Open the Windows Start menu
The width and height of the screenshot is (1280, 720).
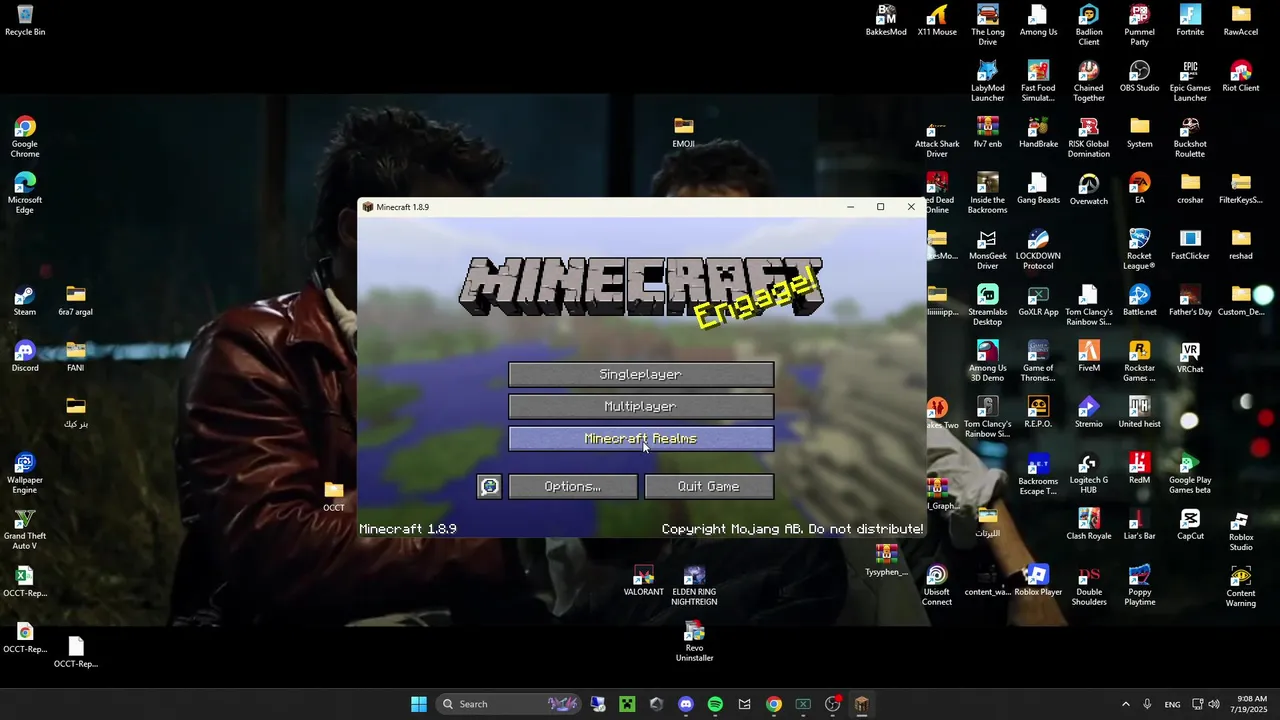point(419,704)
